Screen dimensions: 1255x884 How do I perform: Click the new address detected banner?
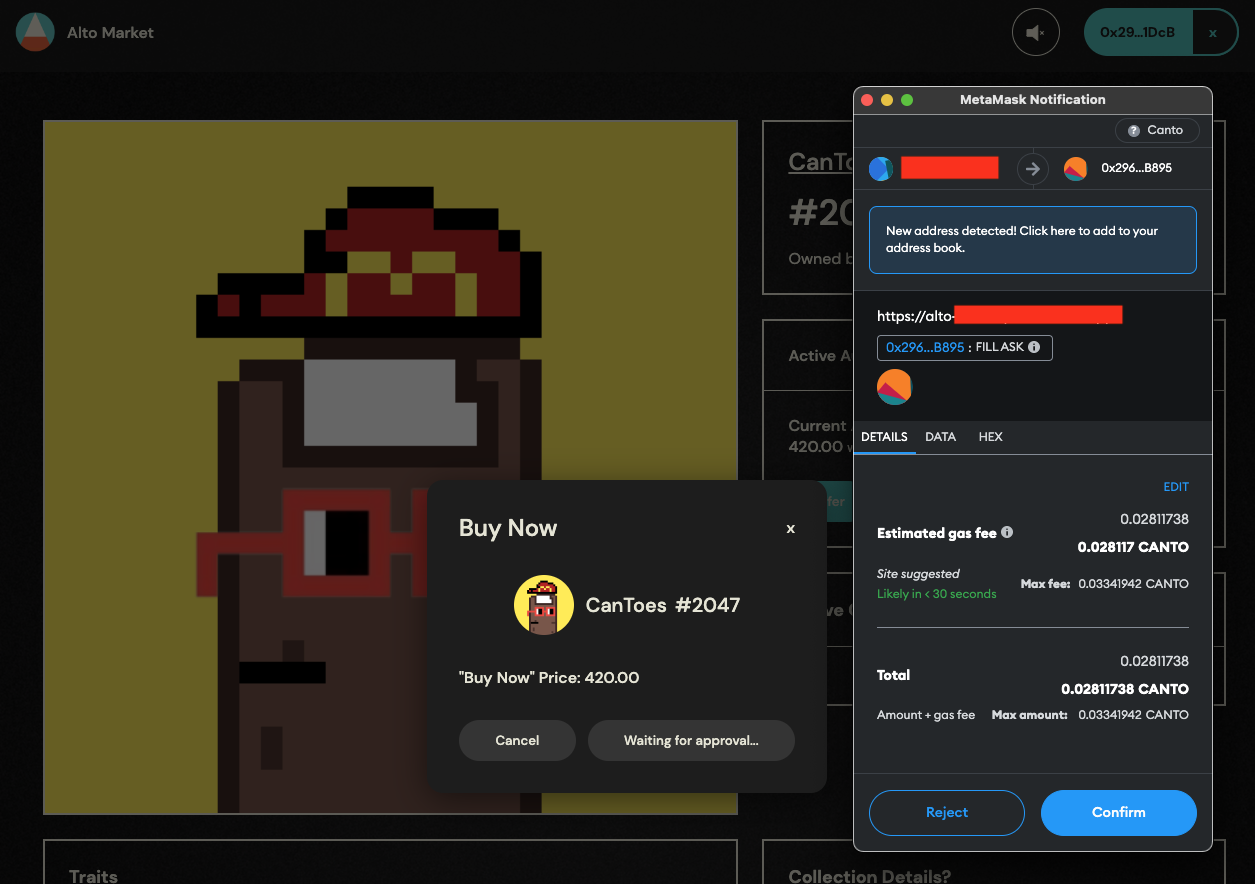pyautogui.click(x=1032, y=240)
